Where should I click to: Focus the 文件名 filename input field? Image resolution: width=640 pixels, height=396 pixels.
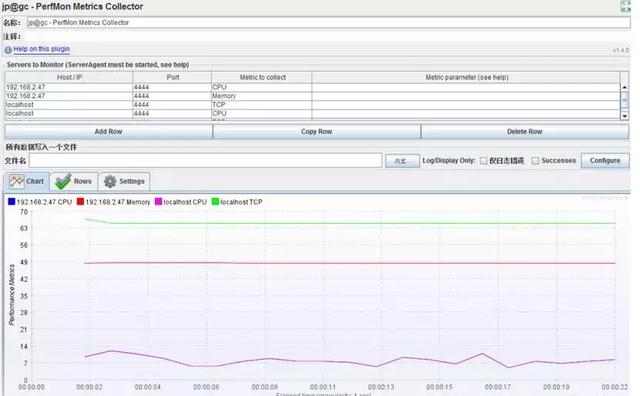205,160
